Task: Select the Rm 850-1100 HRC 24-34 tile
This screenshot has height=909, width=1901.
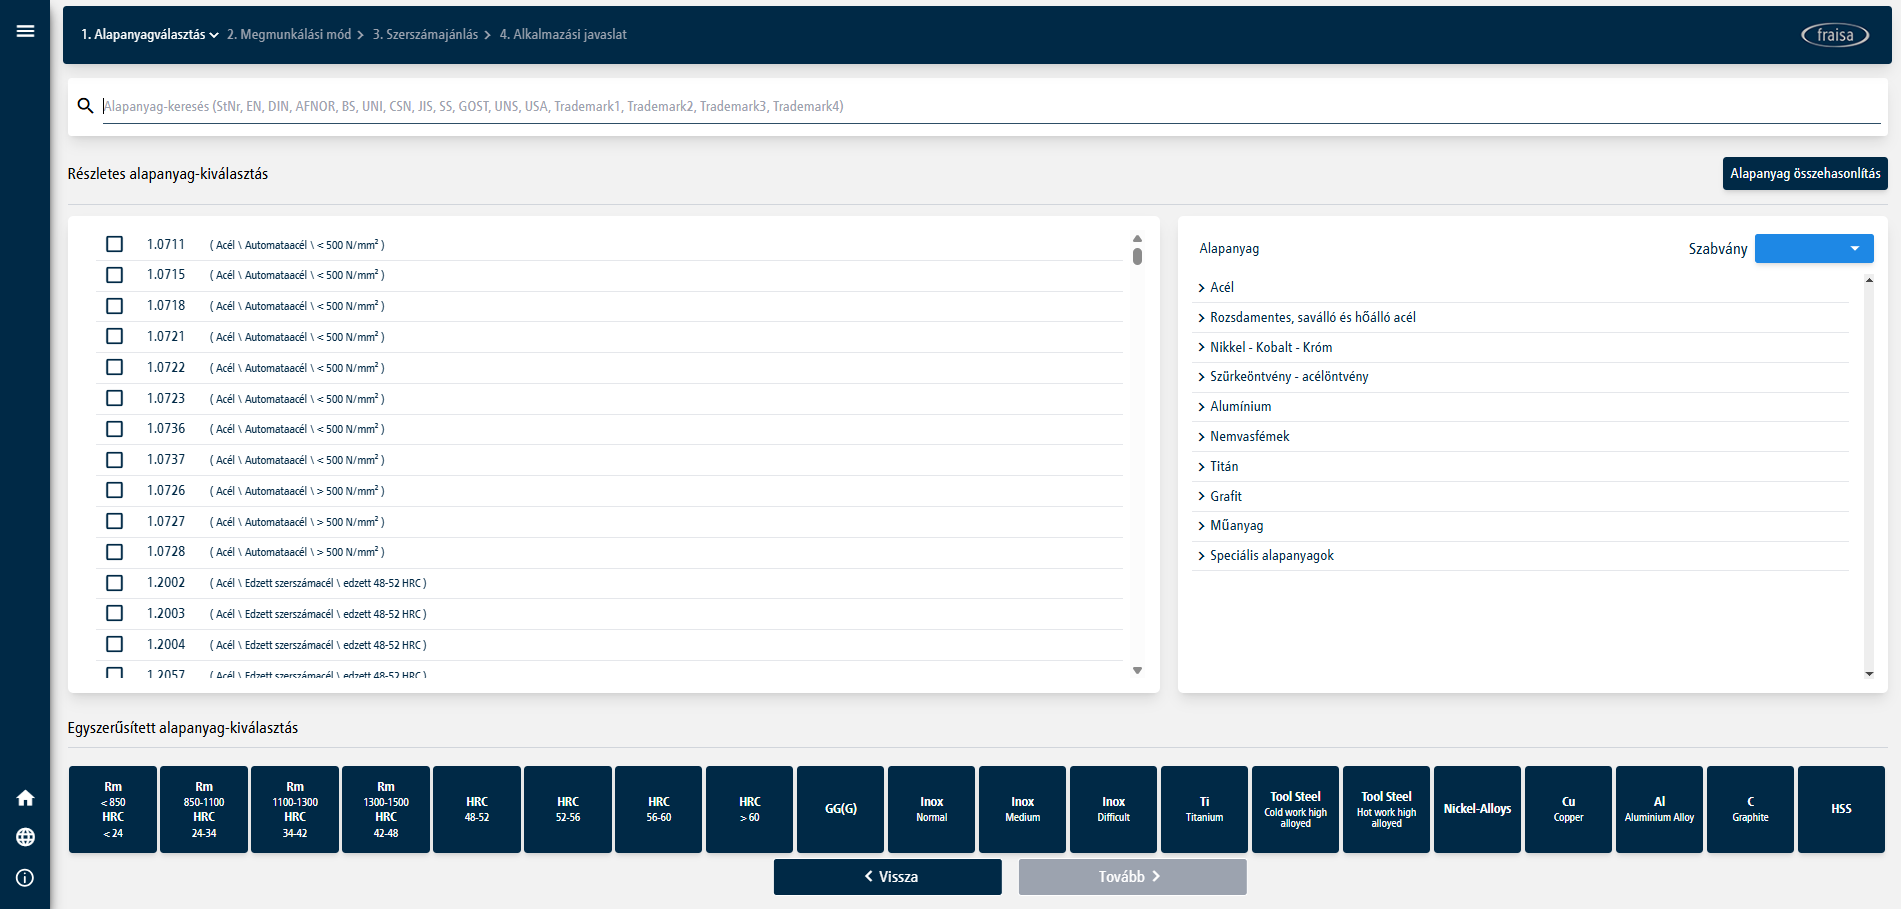Action: pyautogui.click(x=204, y=809)
